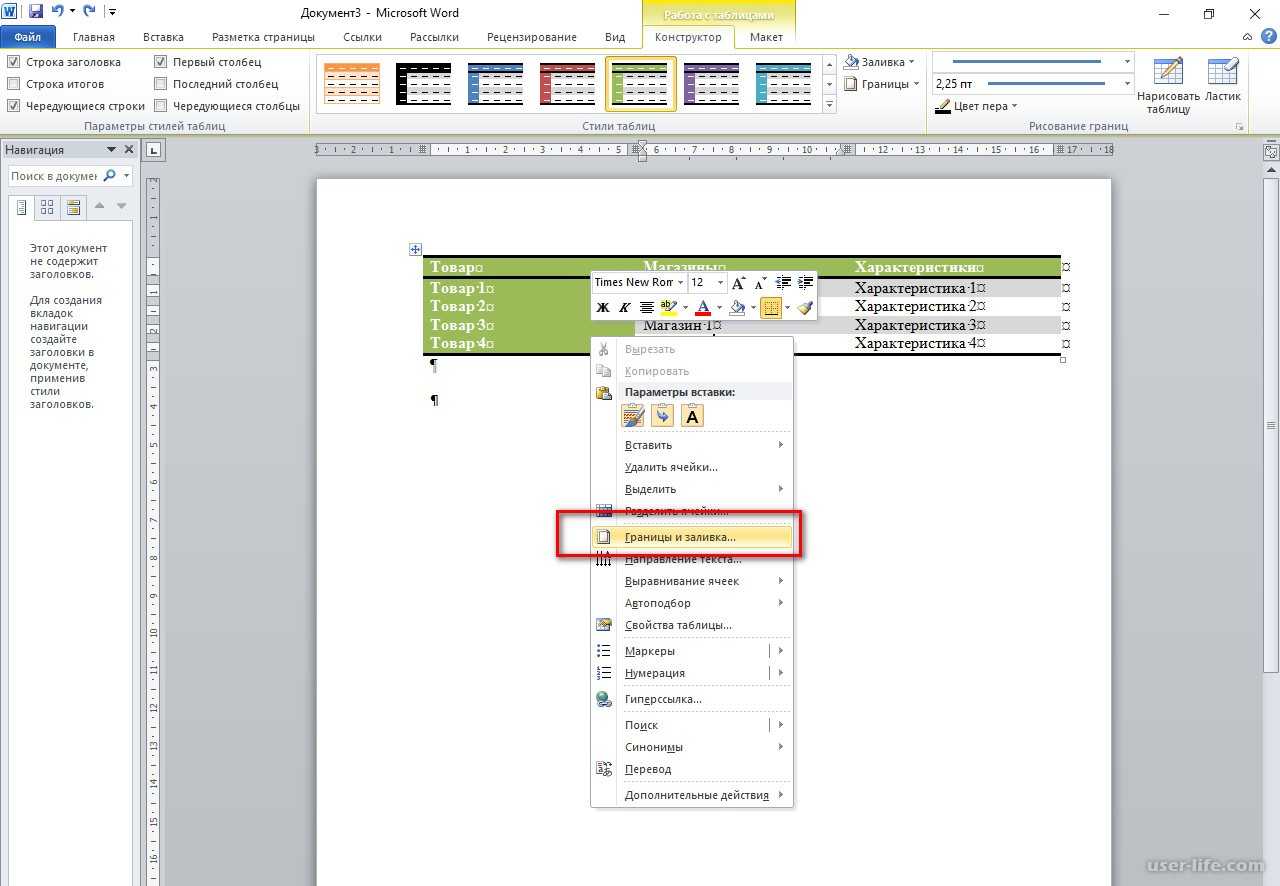The height and width of the screenshot is (886, 1280).
Task: Apply shading bucket in mini toolbar
Action: click(x=737, y=308)
